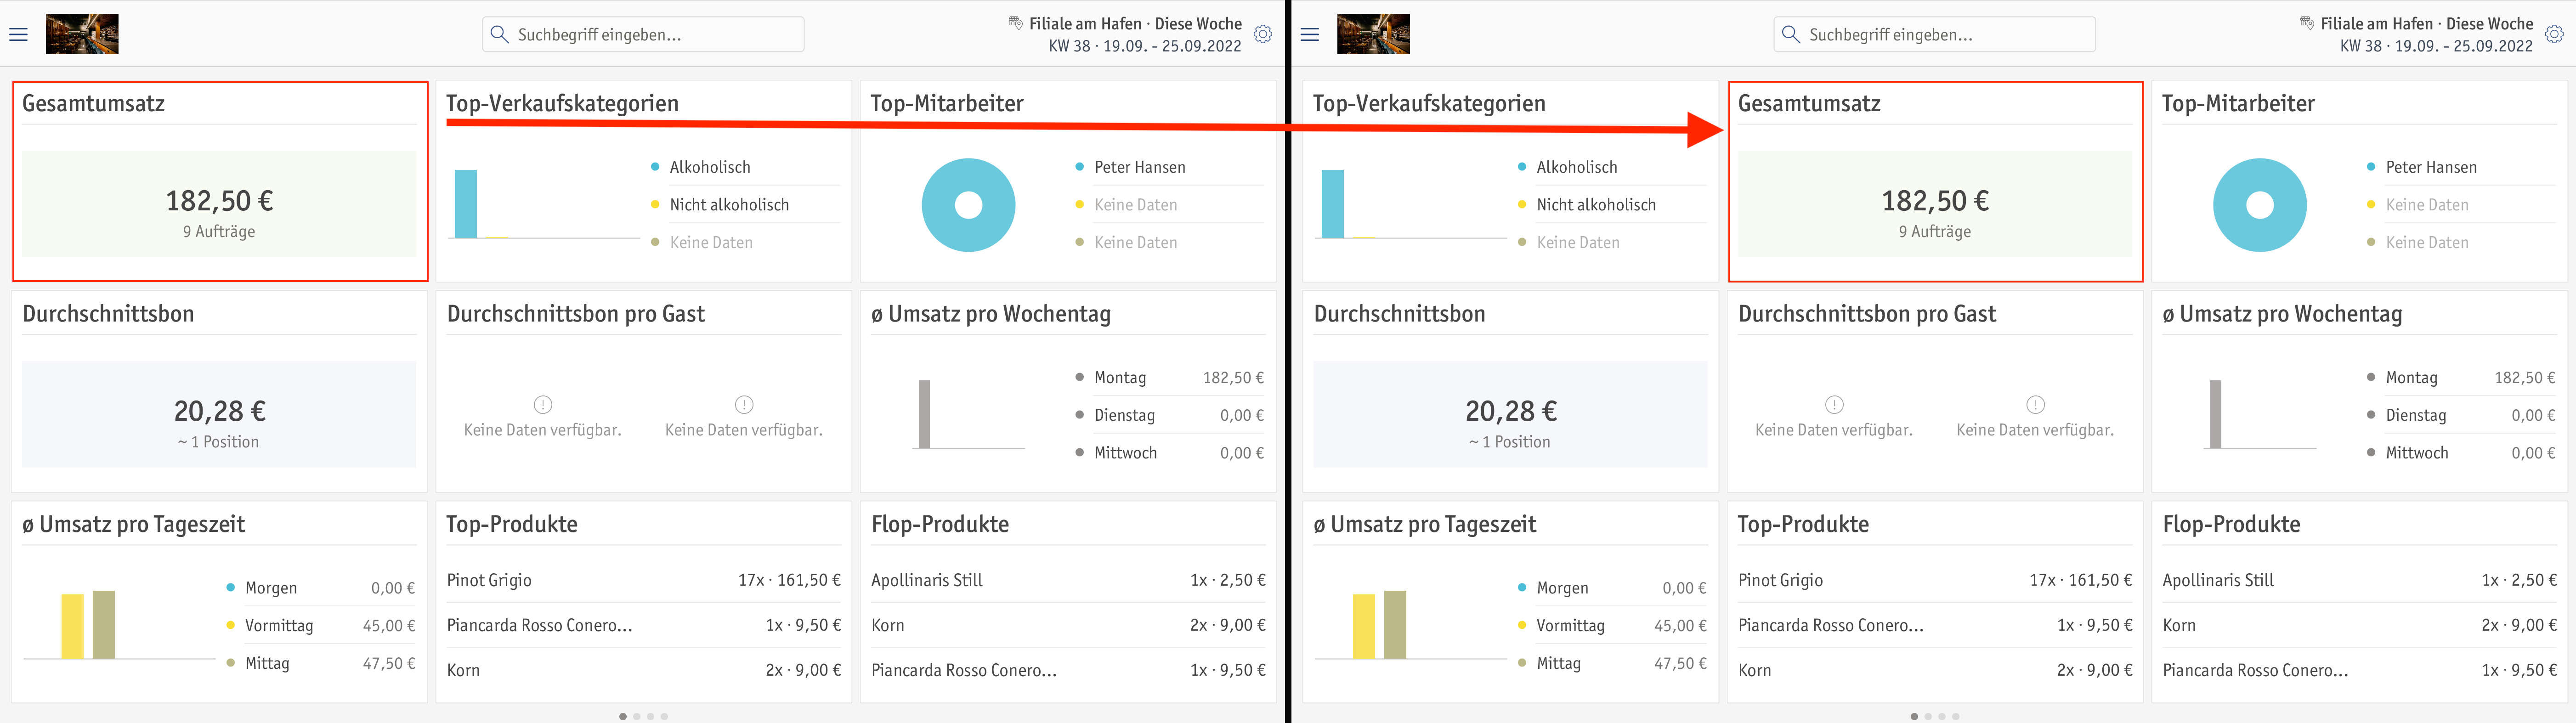
Task: Select the Vormittag 45,00 € row in right dashboard
Action: (1611, 625)
